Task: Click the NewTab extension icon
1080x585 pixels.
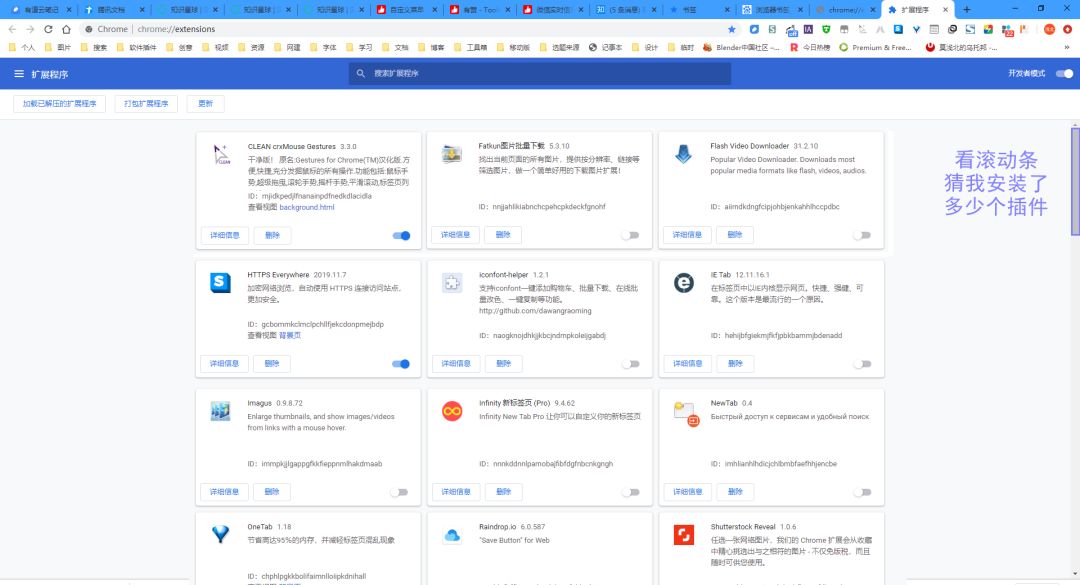Action: (x=686, y=413)
